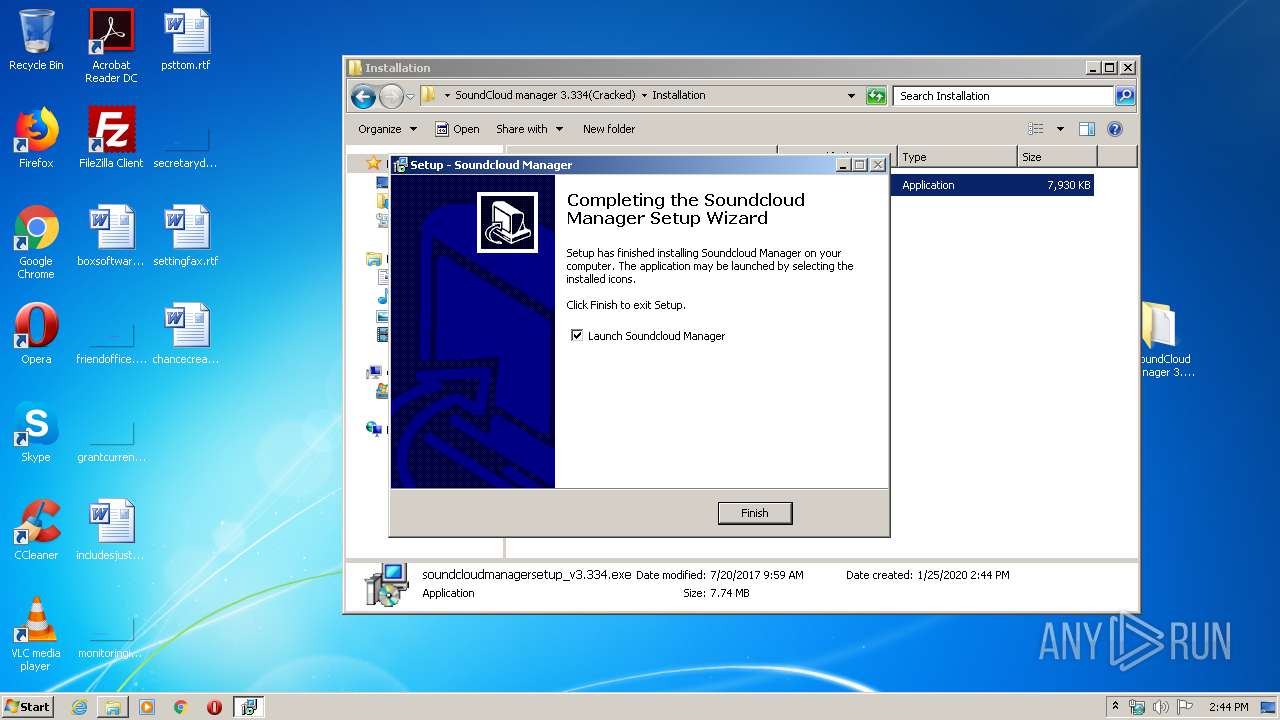Open the Recycle Bin desktop icon
1280x720 pixels.
[x=36, y=40]
